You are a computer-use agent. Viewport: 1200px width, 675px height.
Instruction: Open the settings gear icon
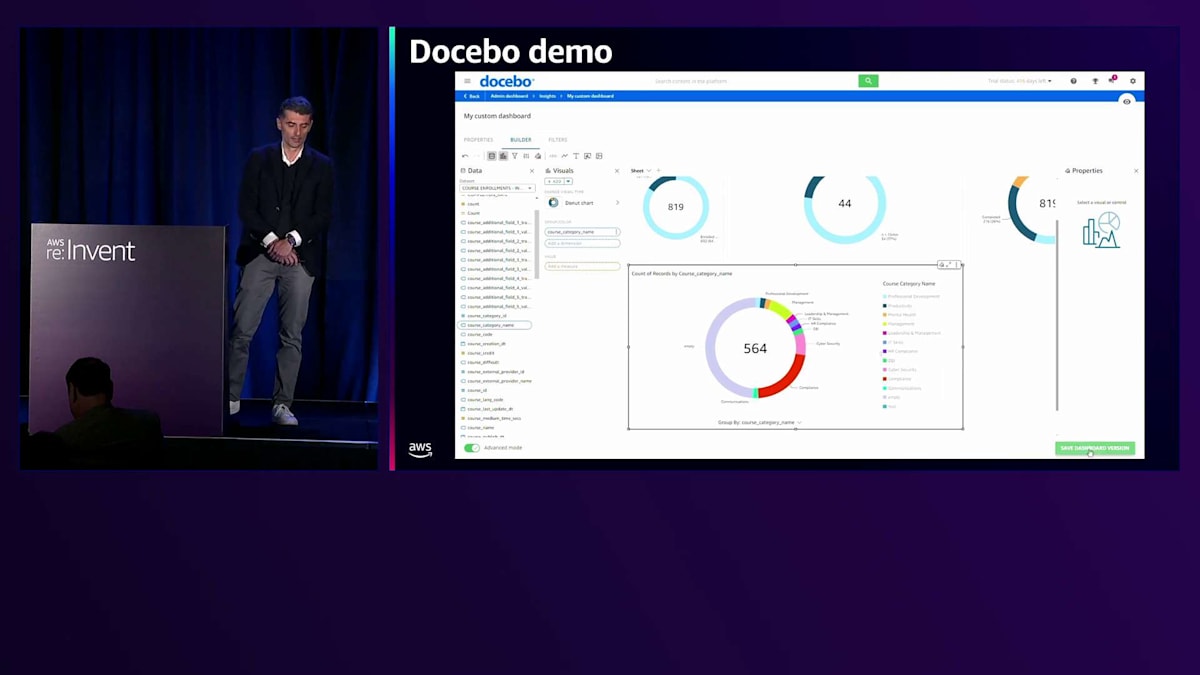(x=1133, y=81)
